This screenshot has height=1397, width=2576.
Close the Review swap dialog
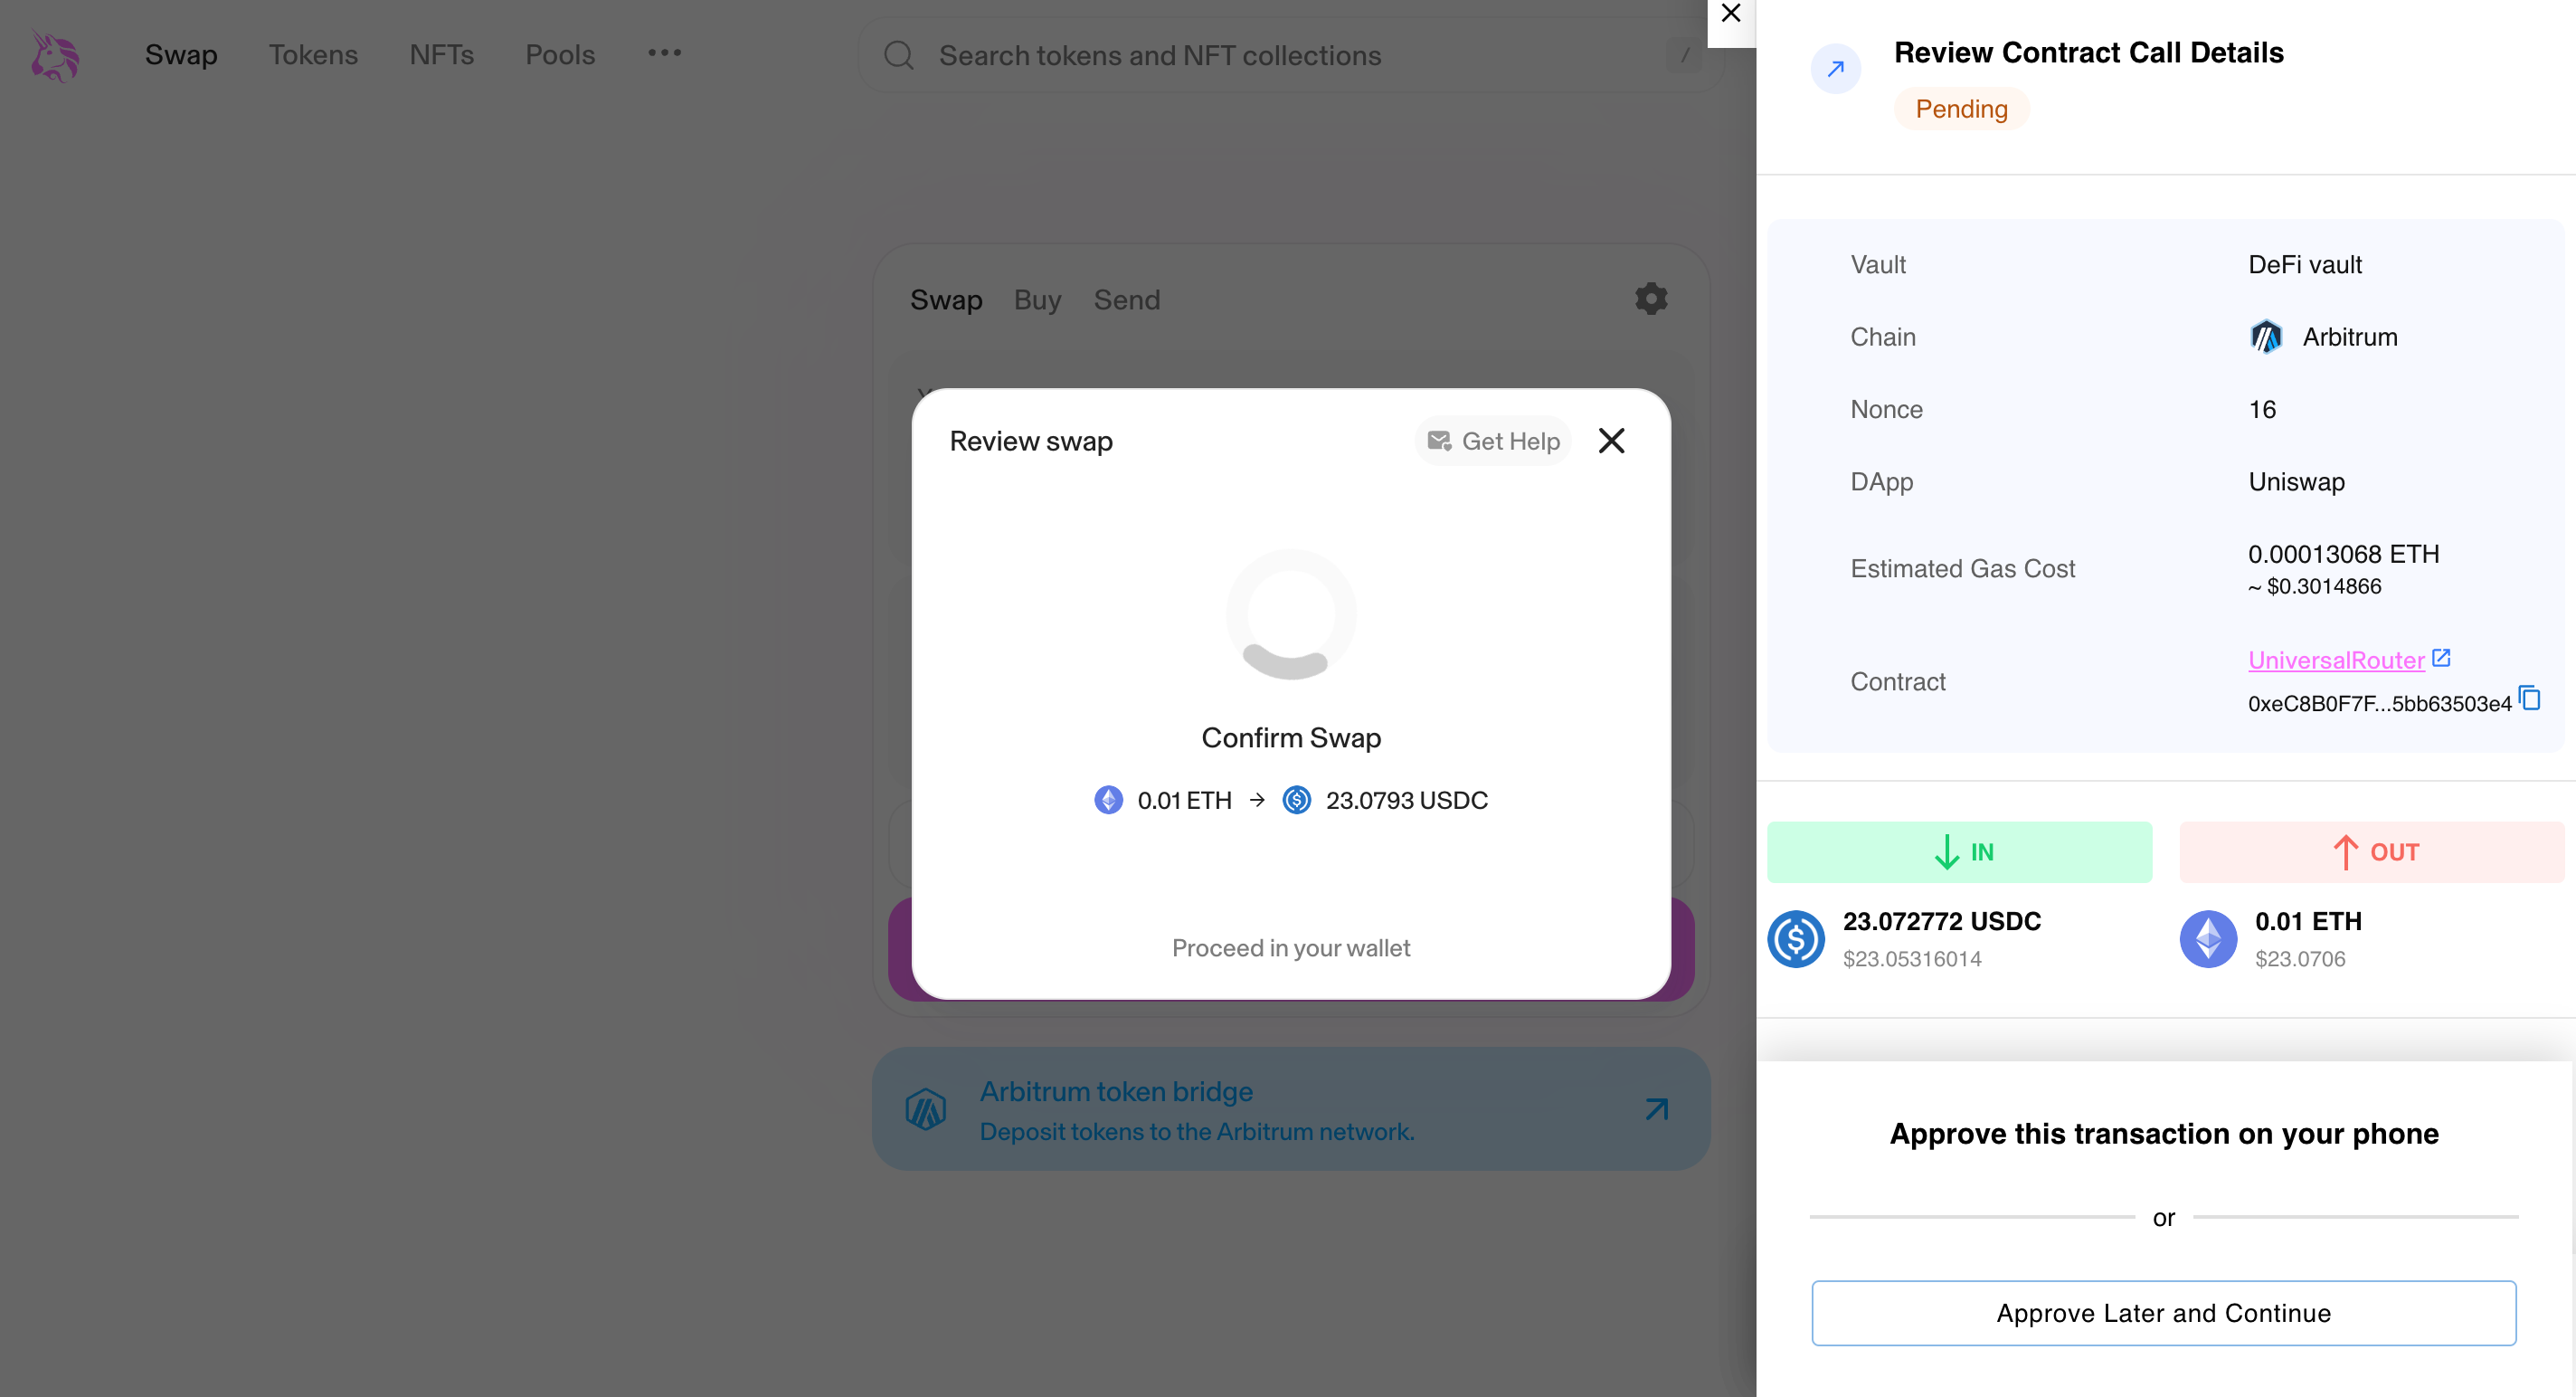click(x=1611, y=441)
